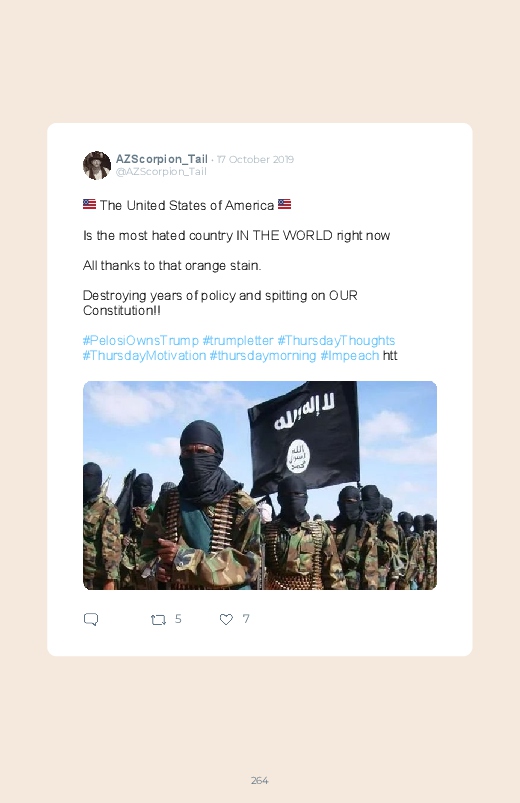Screen dimensions: 520x803
Task: Click the heart like icon
Action: pyautogui.click(x=226, y=619)
